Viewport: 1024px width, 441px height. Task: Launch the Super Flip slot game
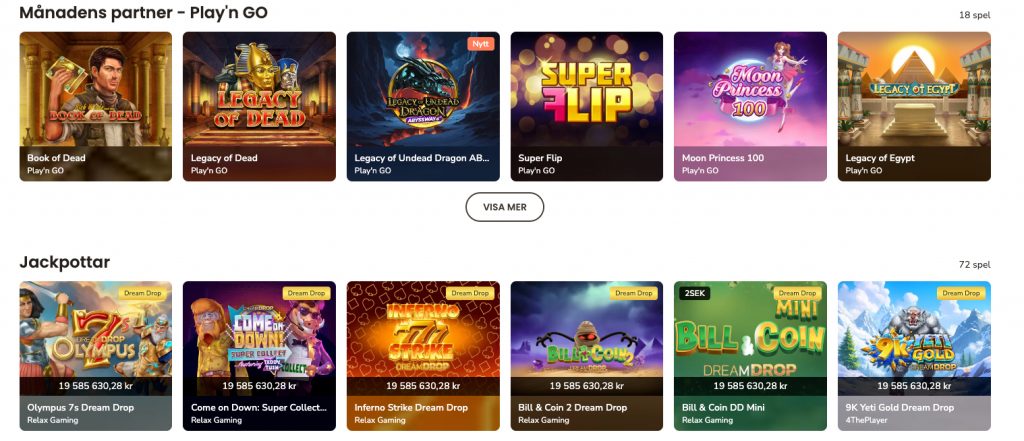click(x=586, y=106)
